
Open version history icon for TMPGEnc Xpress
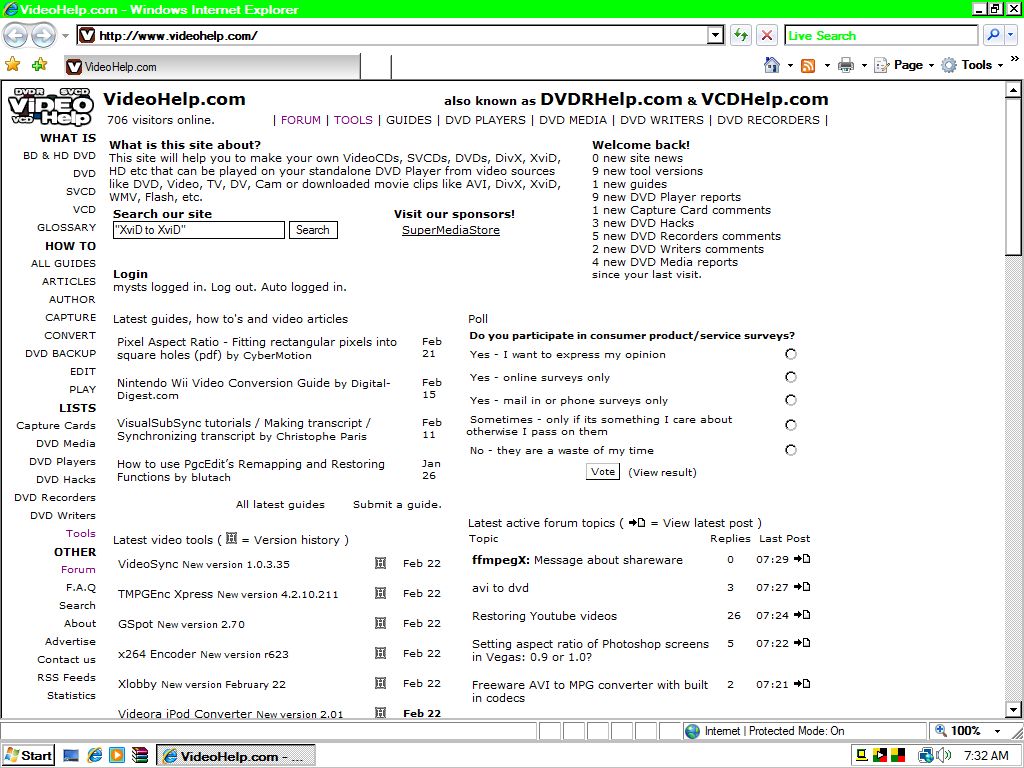(380, 593)
